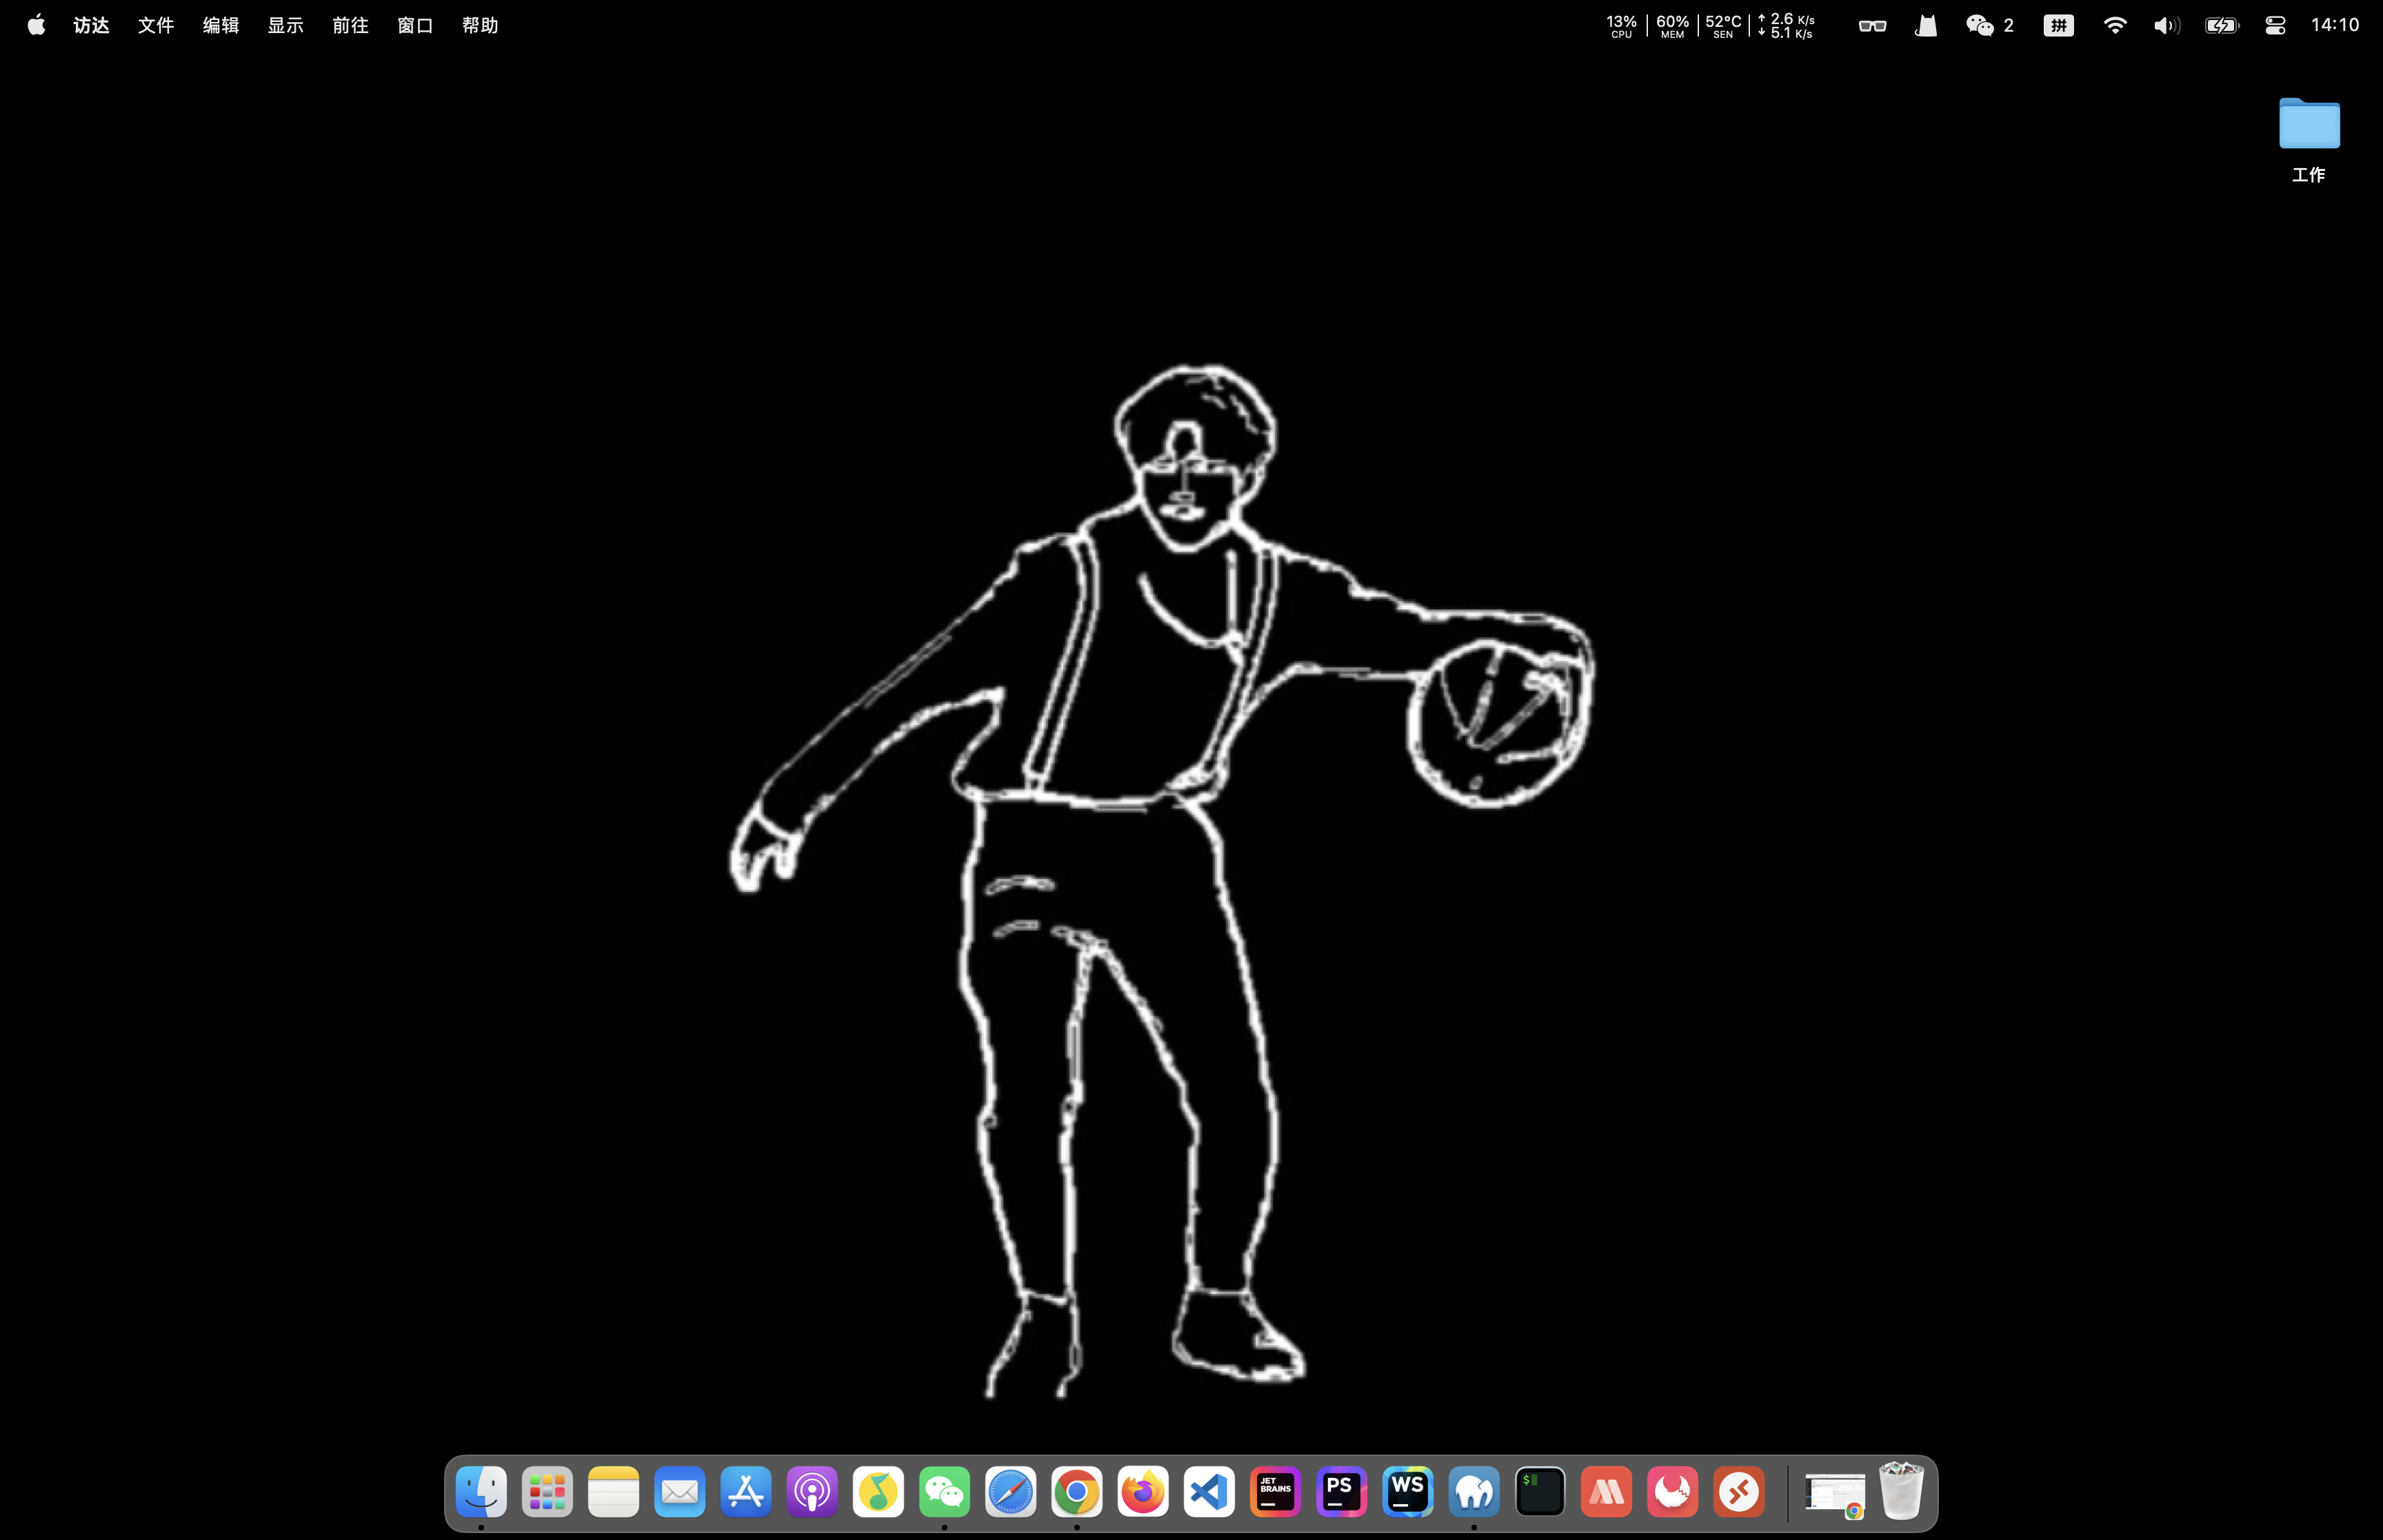Open WeChat app in the dock
Viewport: 2383px width, 1540px height.
click(944, 1492)
